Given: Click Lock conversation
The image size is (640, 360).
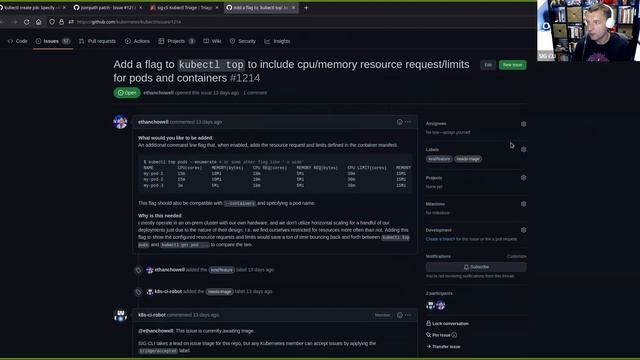Looking at the screenshot, I should pyautogui.click(x=447, y=324).
